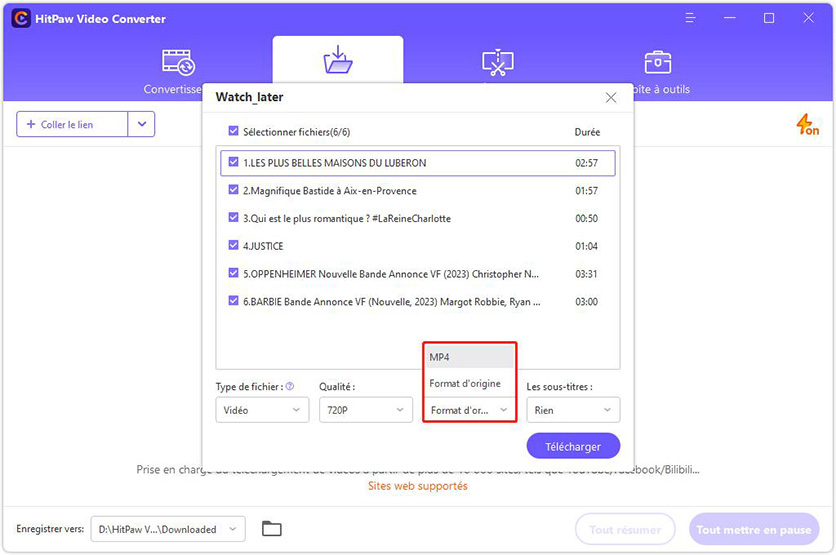Viewport: 836px width, 555px height.
Task: Open the Type de fichier Vidéo dropdown
Action: (262, 410)
